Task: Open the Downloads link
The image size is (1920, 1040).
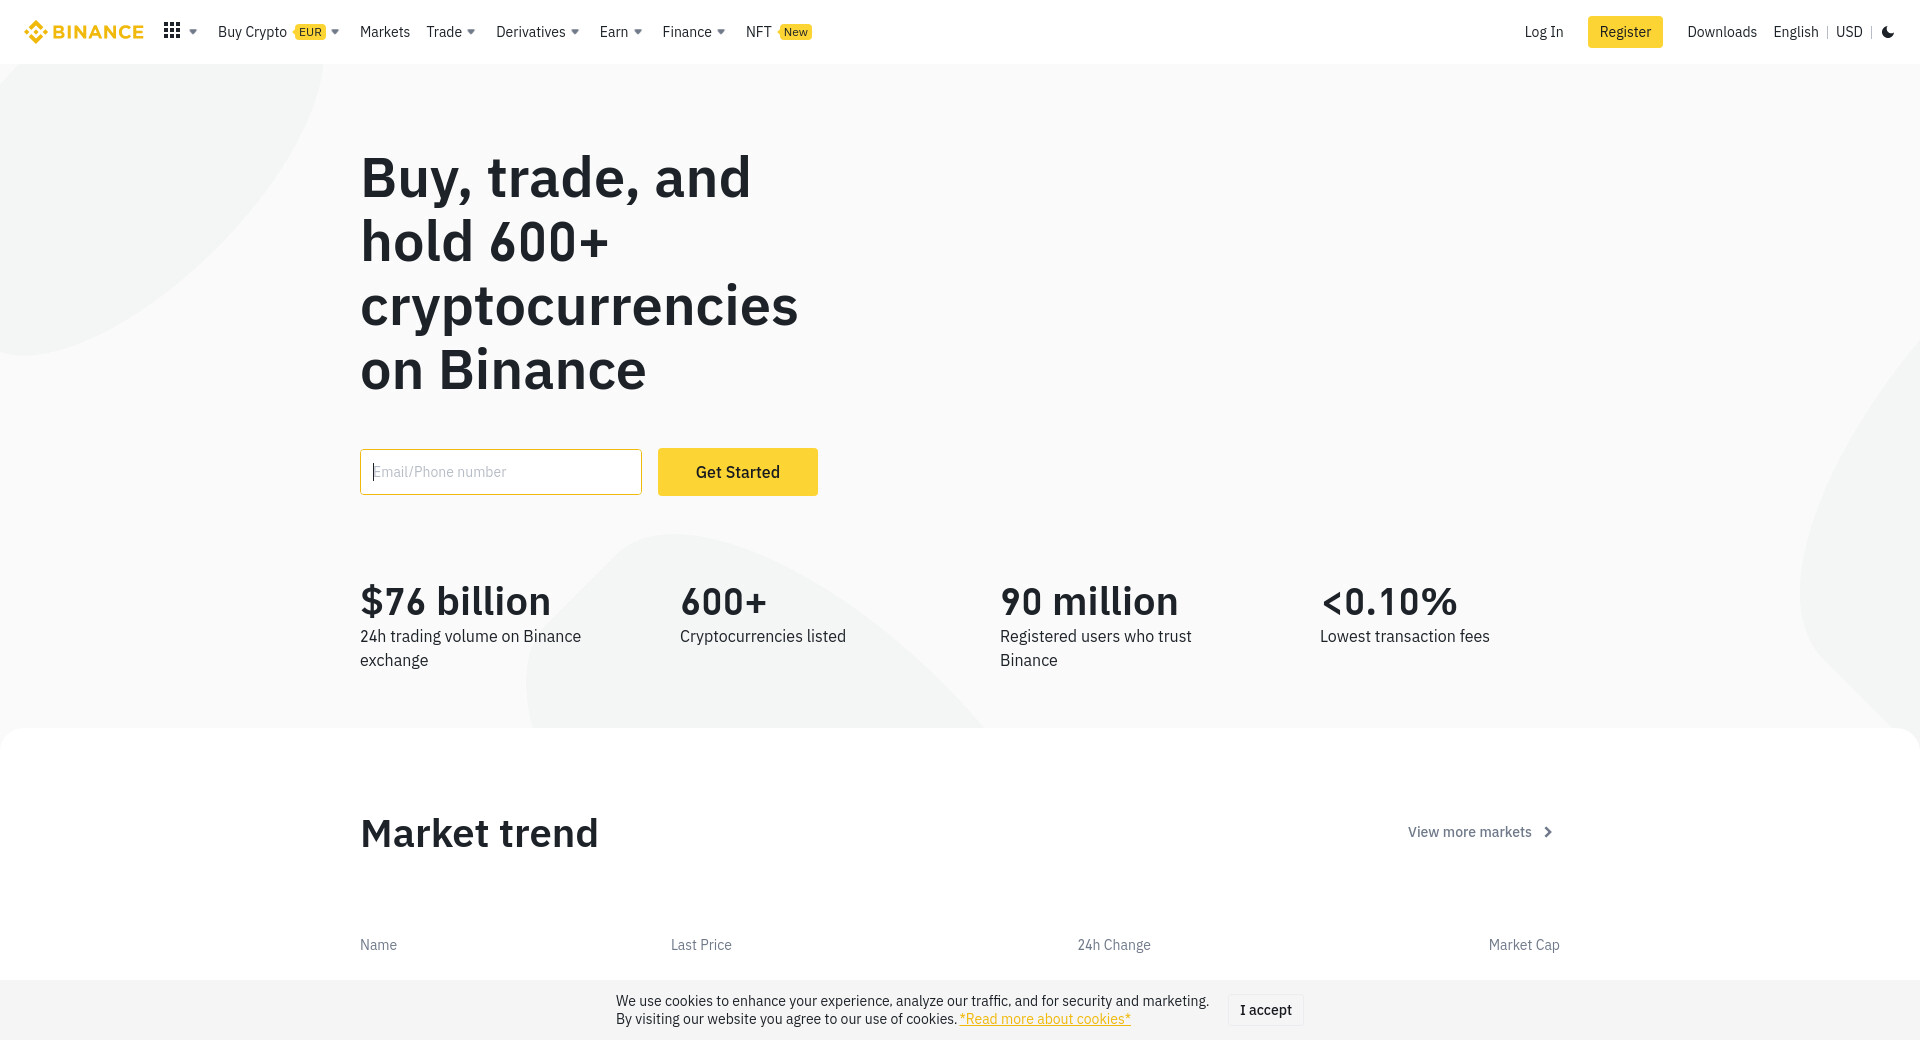Action: pyautogui.click(x=1722, y=32)
